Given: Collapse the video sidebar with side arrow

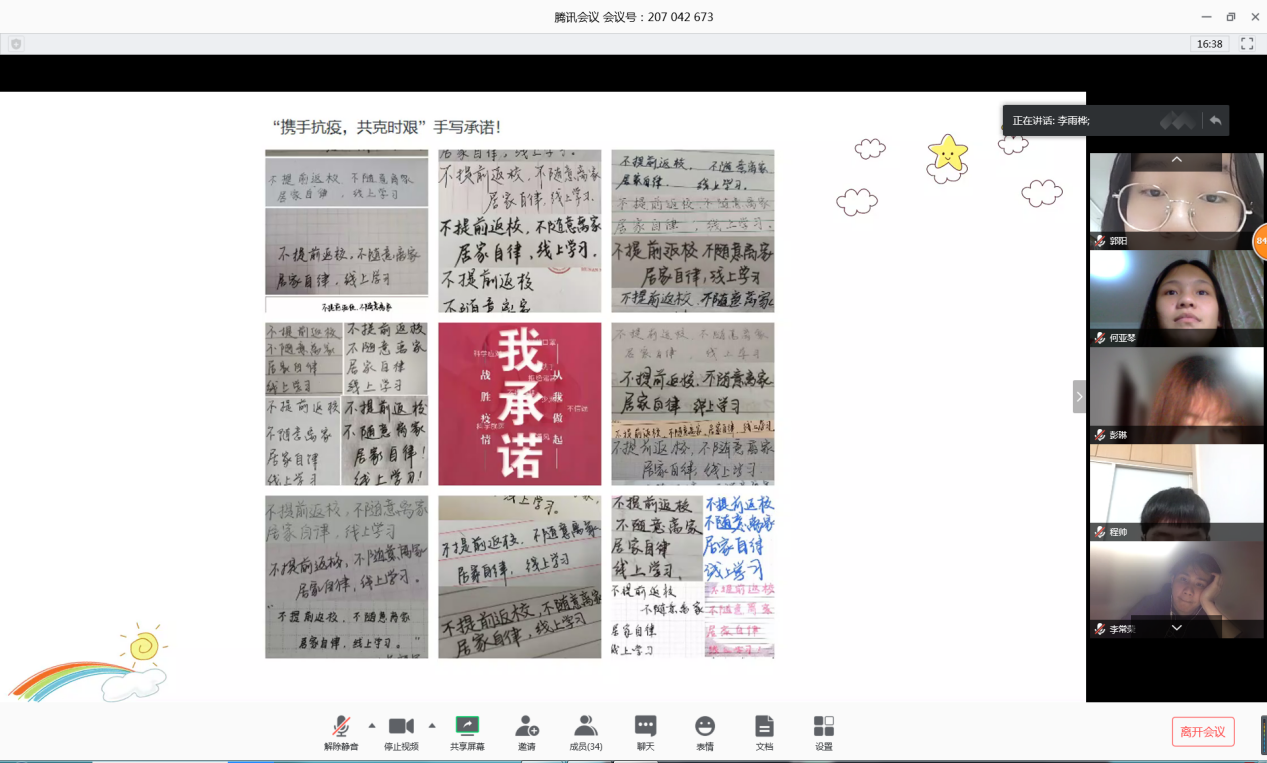Looking at the screenshot, I should (x=1079, y=397).
